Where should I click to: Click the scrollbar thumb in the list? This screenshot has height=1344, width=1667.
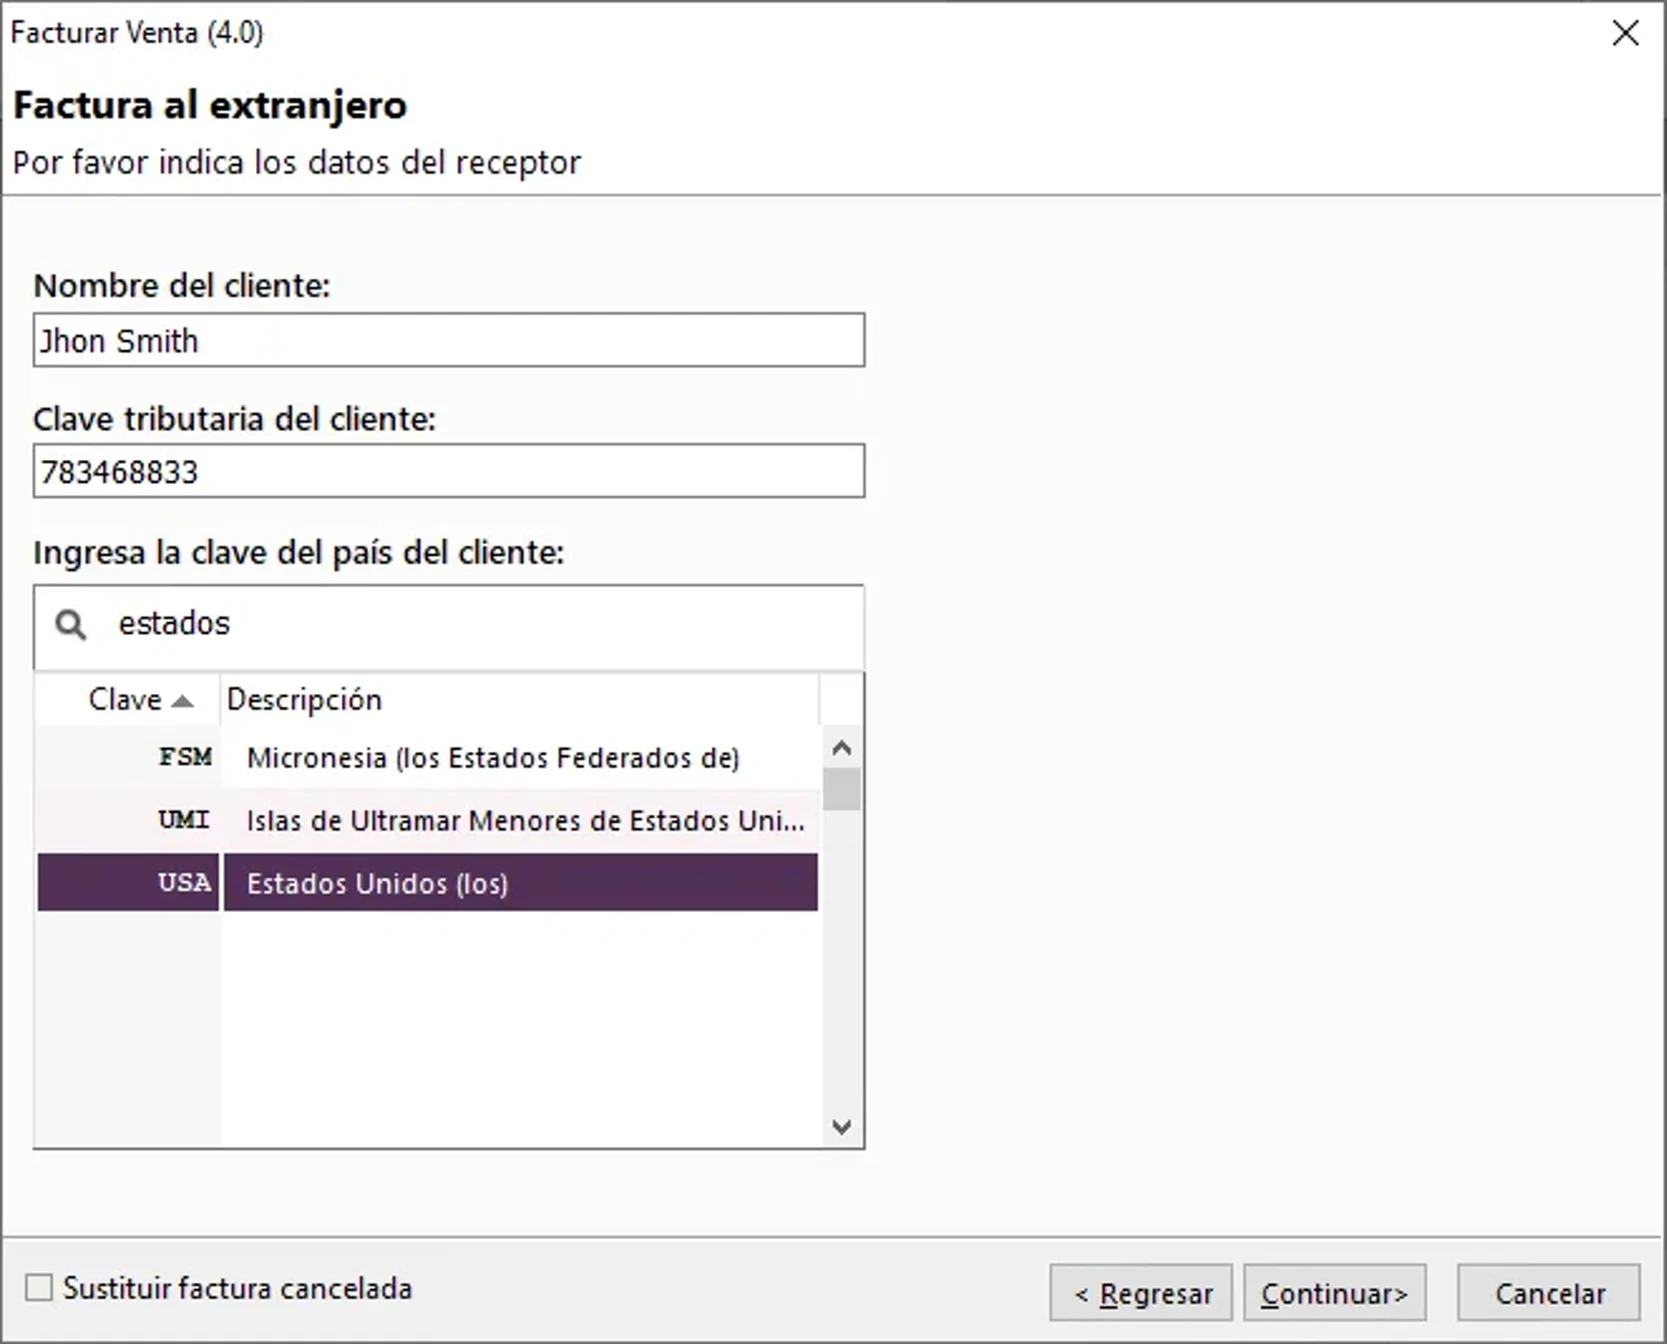click(841, 790)
